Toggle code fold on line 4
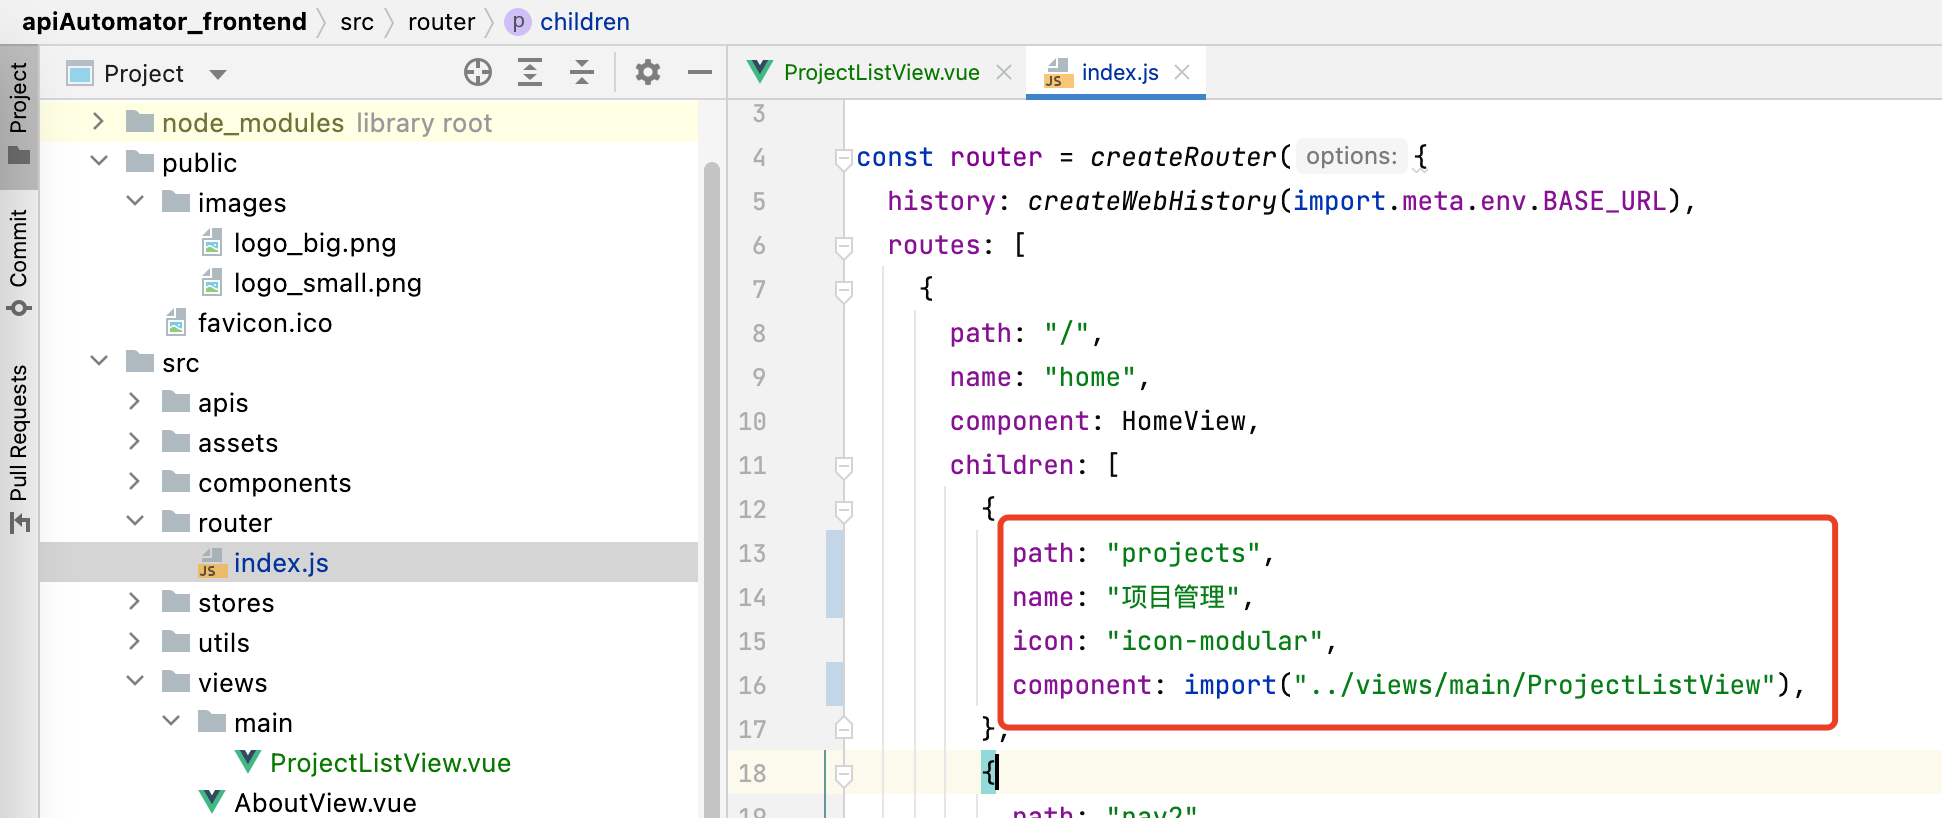The image size is (1942, 818). coord(844,158)
